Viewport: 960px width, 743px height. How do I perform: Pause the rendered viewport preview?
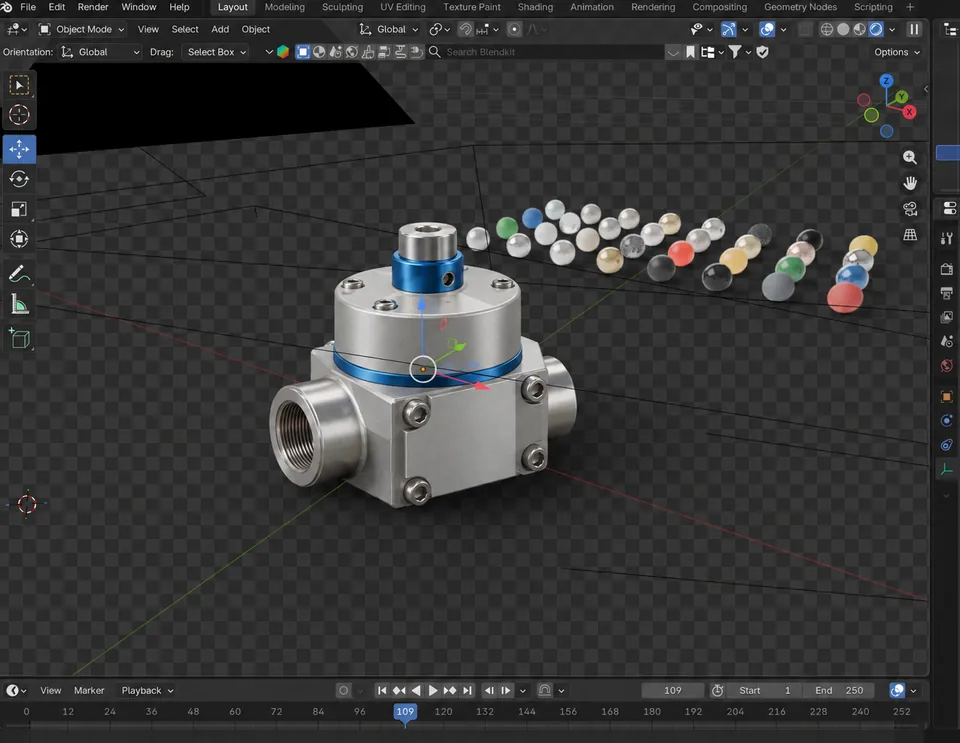click(x=913, y=29)
